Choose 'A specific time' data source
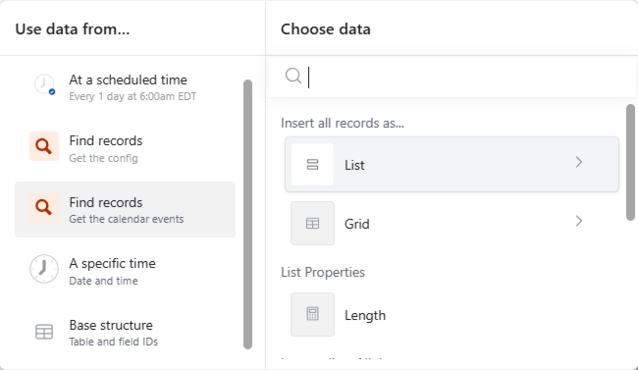Screen dimensions: 638x370 click(x=125, y=271)
